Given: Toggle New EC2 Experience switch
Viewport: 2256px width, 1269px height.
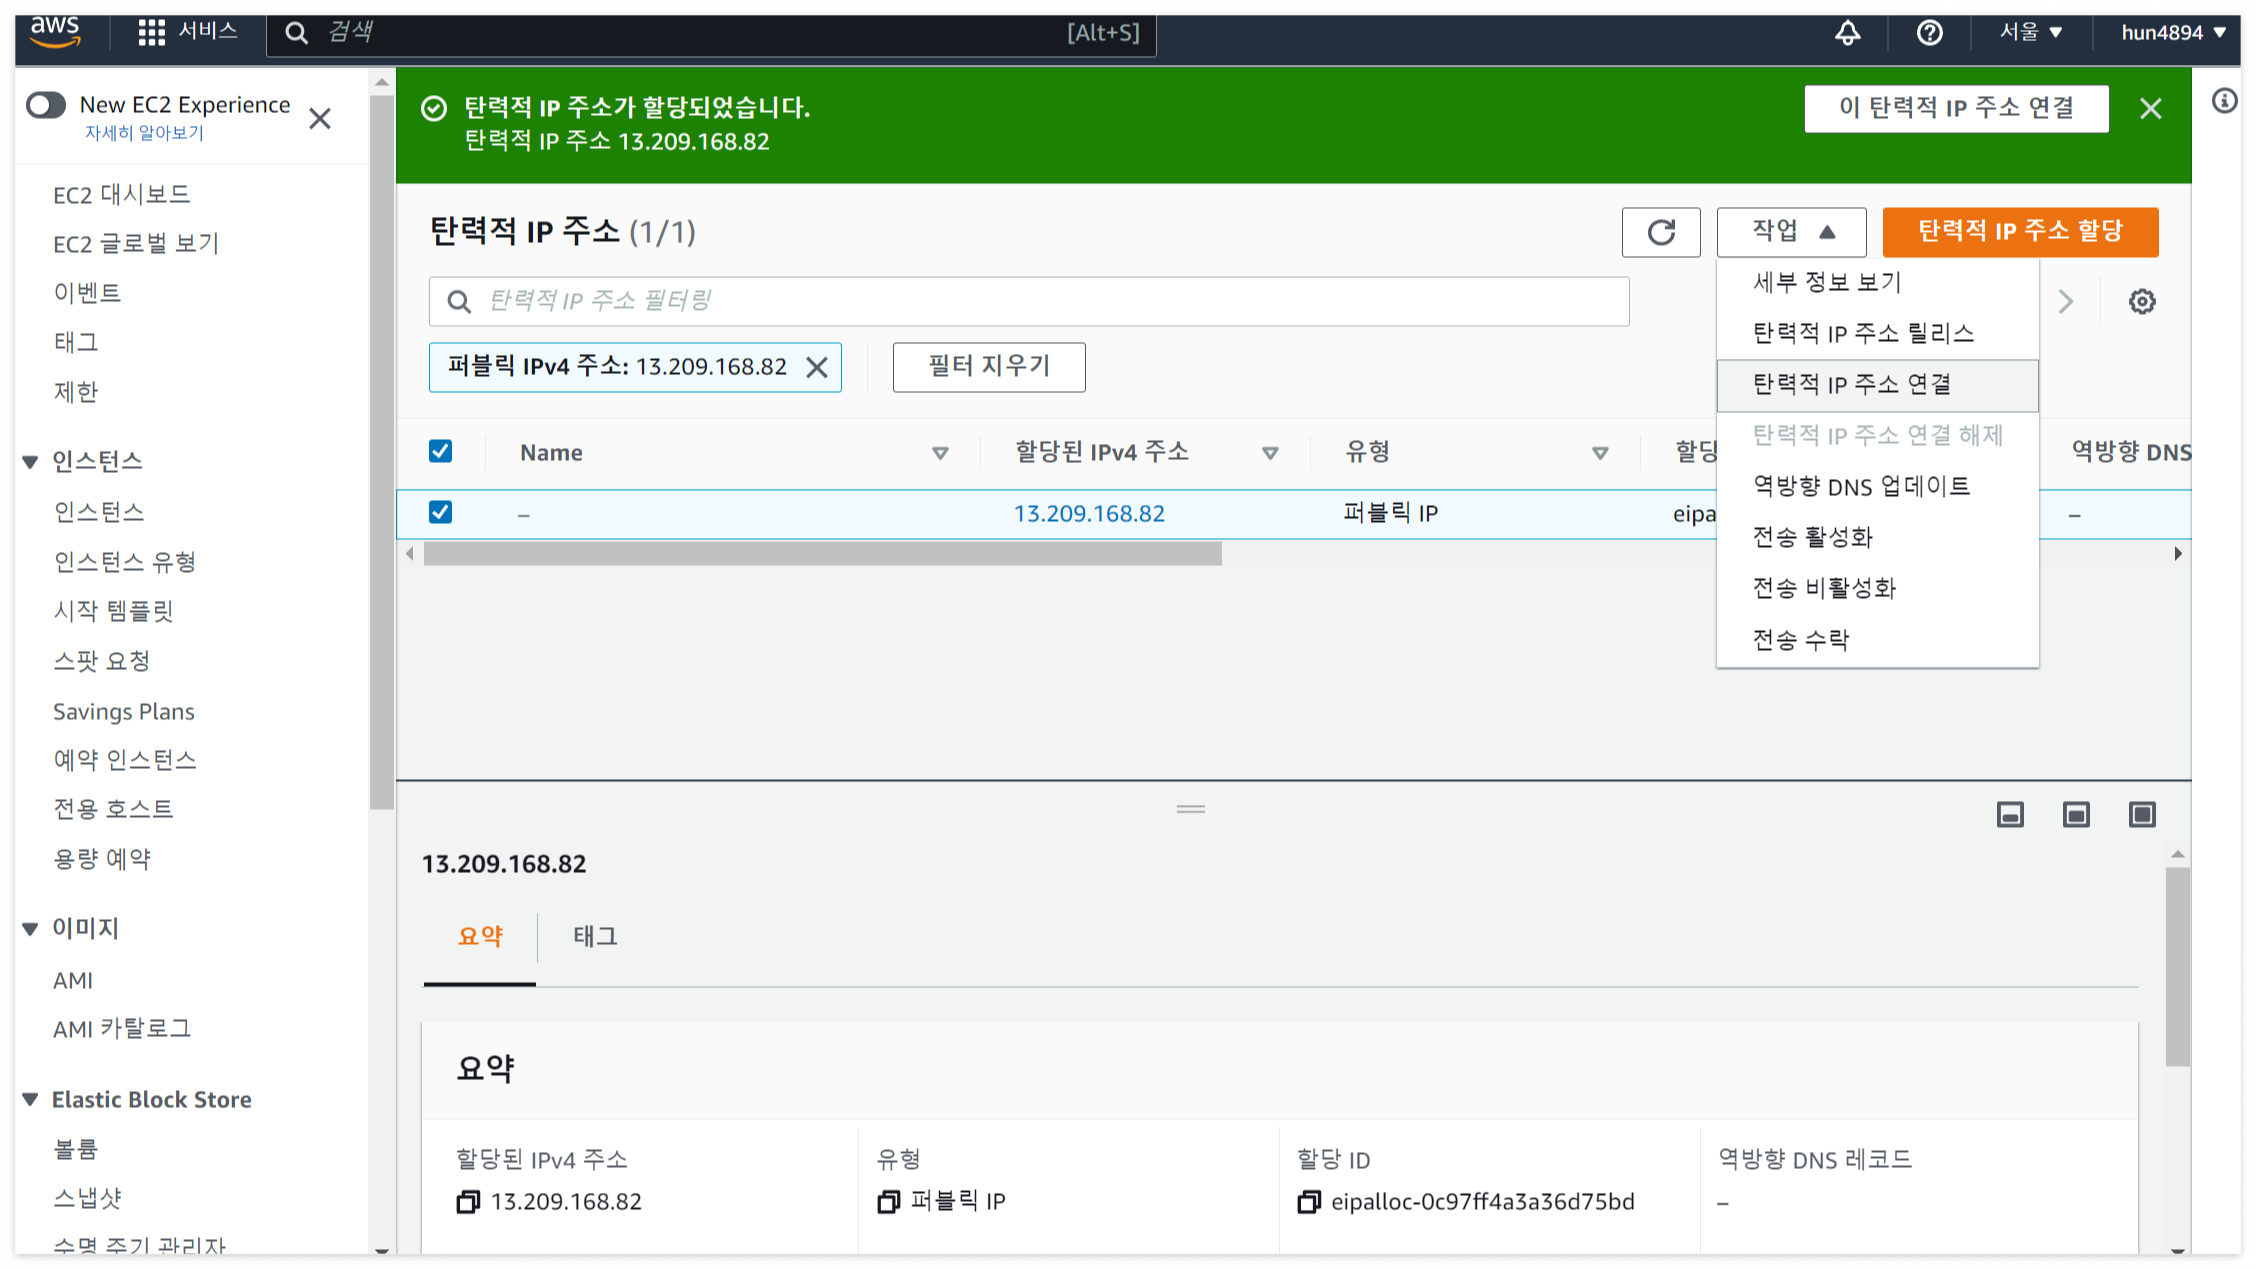Looking at the screenshot, I should click(x=46, y=105).
